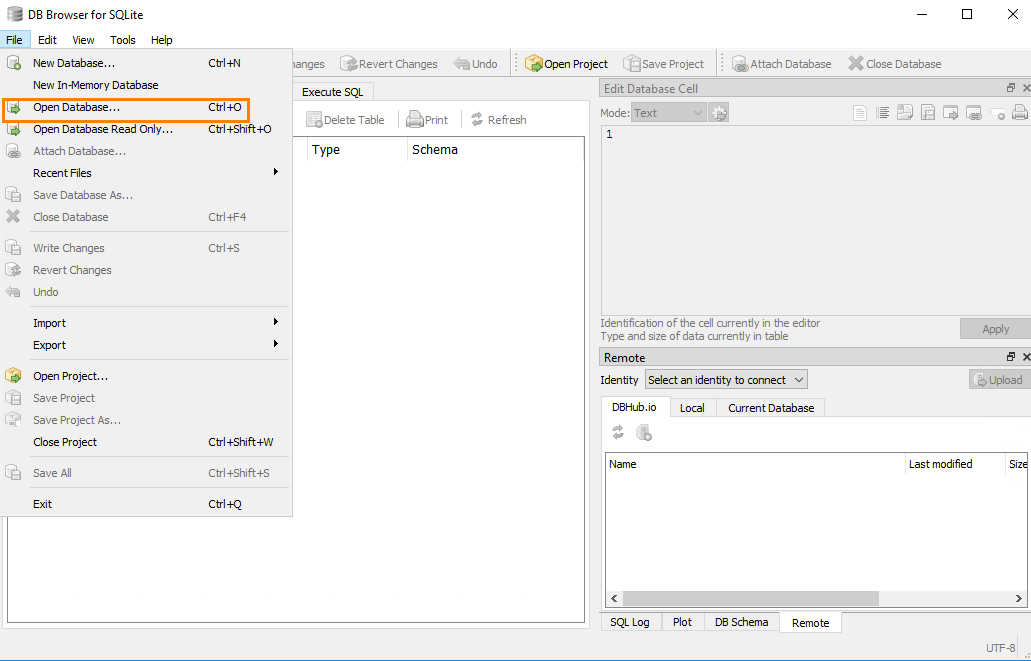Open the Tools menu
Screen dimensions: 1031x661
pyautogui.click(x=122, y=40)
